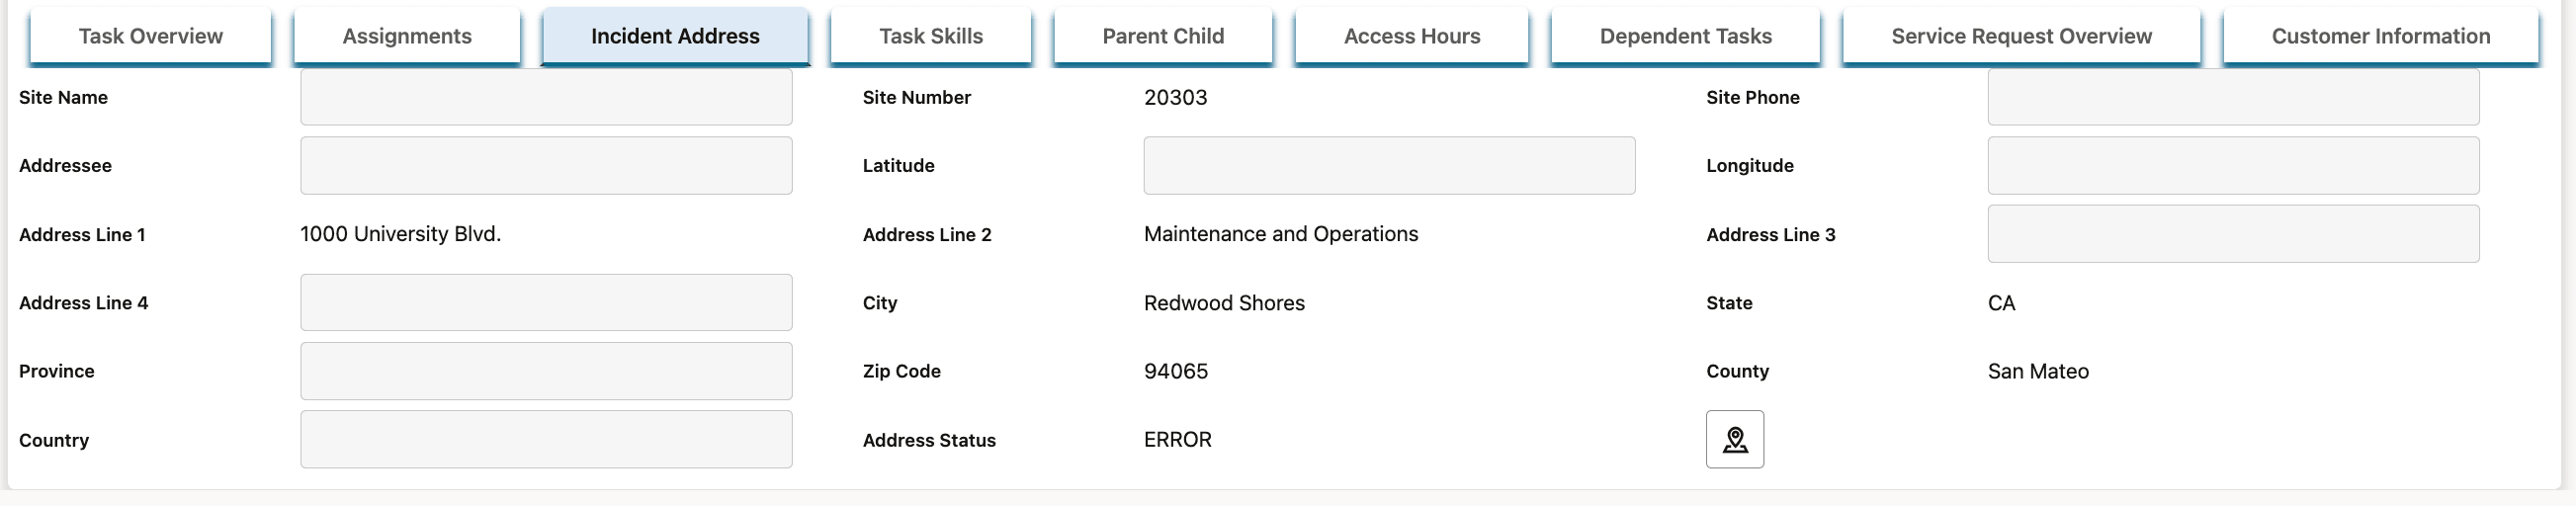Select the Incident Address tab

click(x=675, y=36)
